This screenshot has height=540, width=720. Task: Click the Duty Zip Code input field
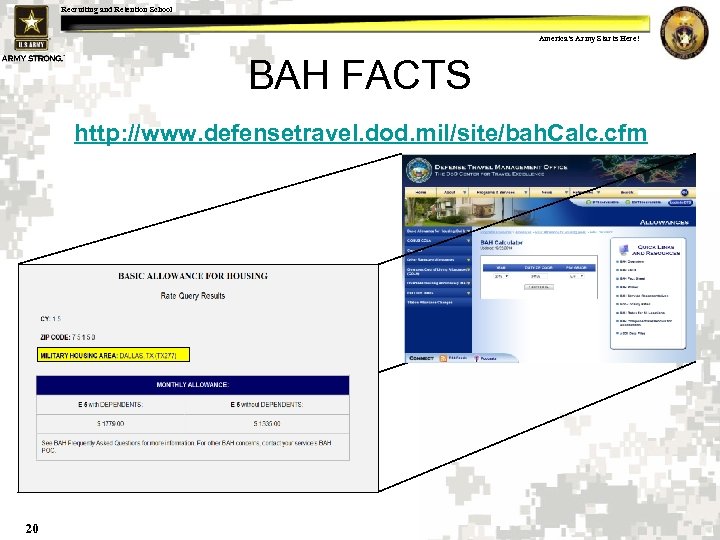click(538, 276)
